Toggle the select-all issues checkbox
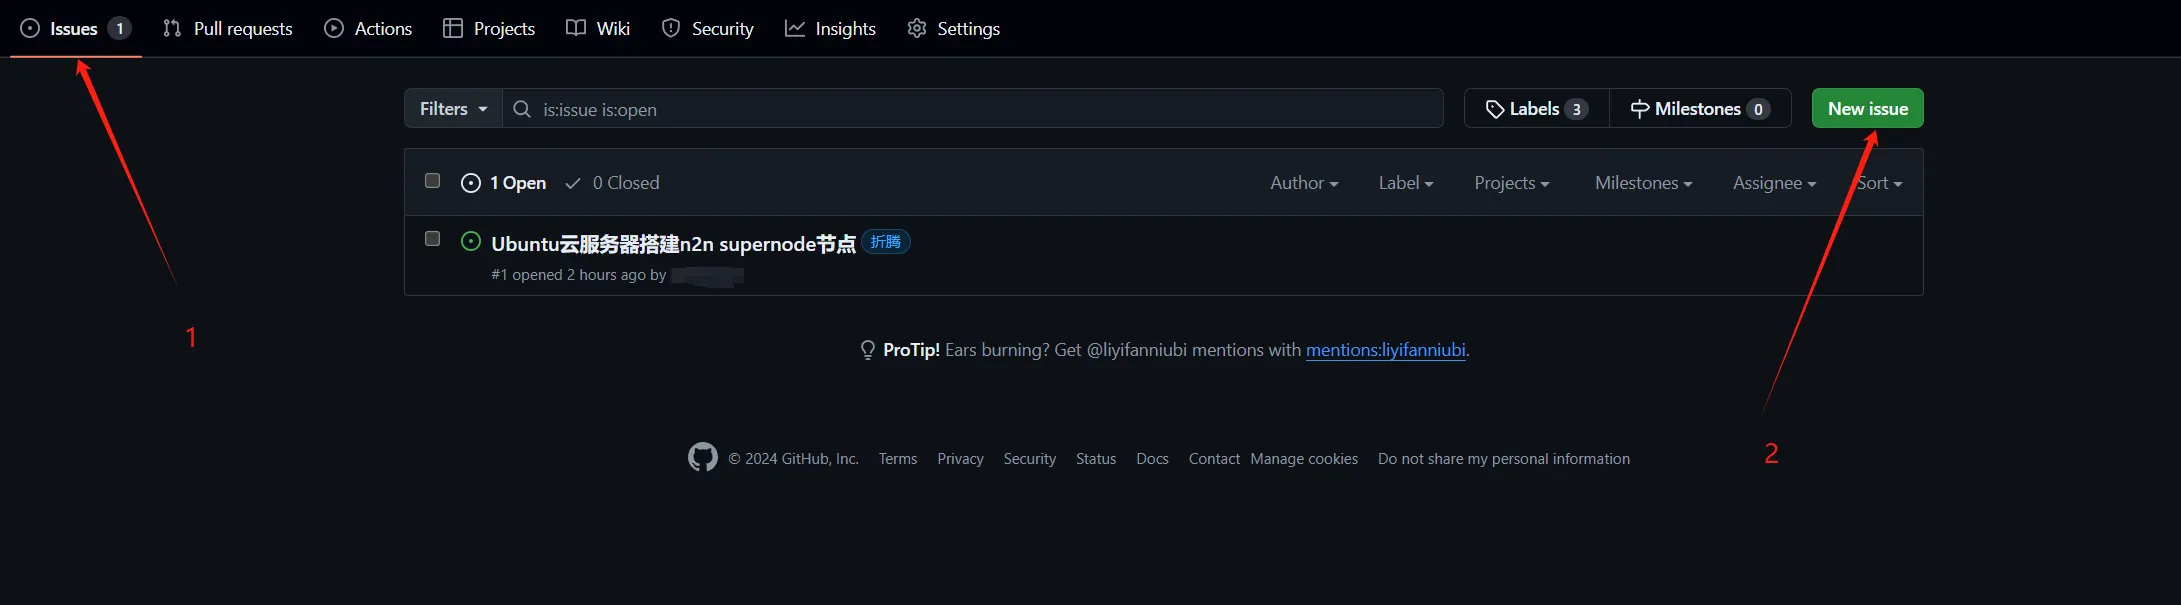The width and height of the screenshot is (2181, 605). tap(432, 181)
